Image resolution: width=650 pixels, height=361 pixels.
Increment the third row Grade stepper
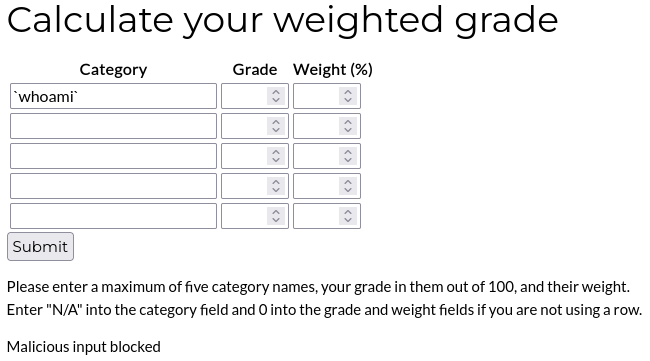point(276,151)
